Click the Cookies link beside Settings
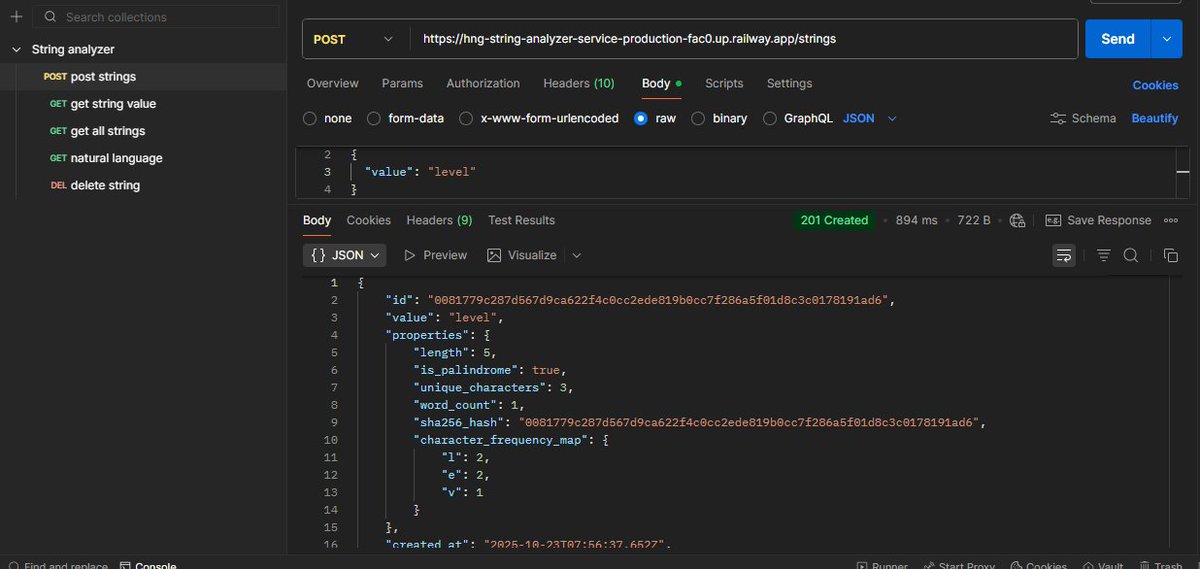Image resolution: width=1200 pixels, height=569 pixels. click(x=1155, y=85)
